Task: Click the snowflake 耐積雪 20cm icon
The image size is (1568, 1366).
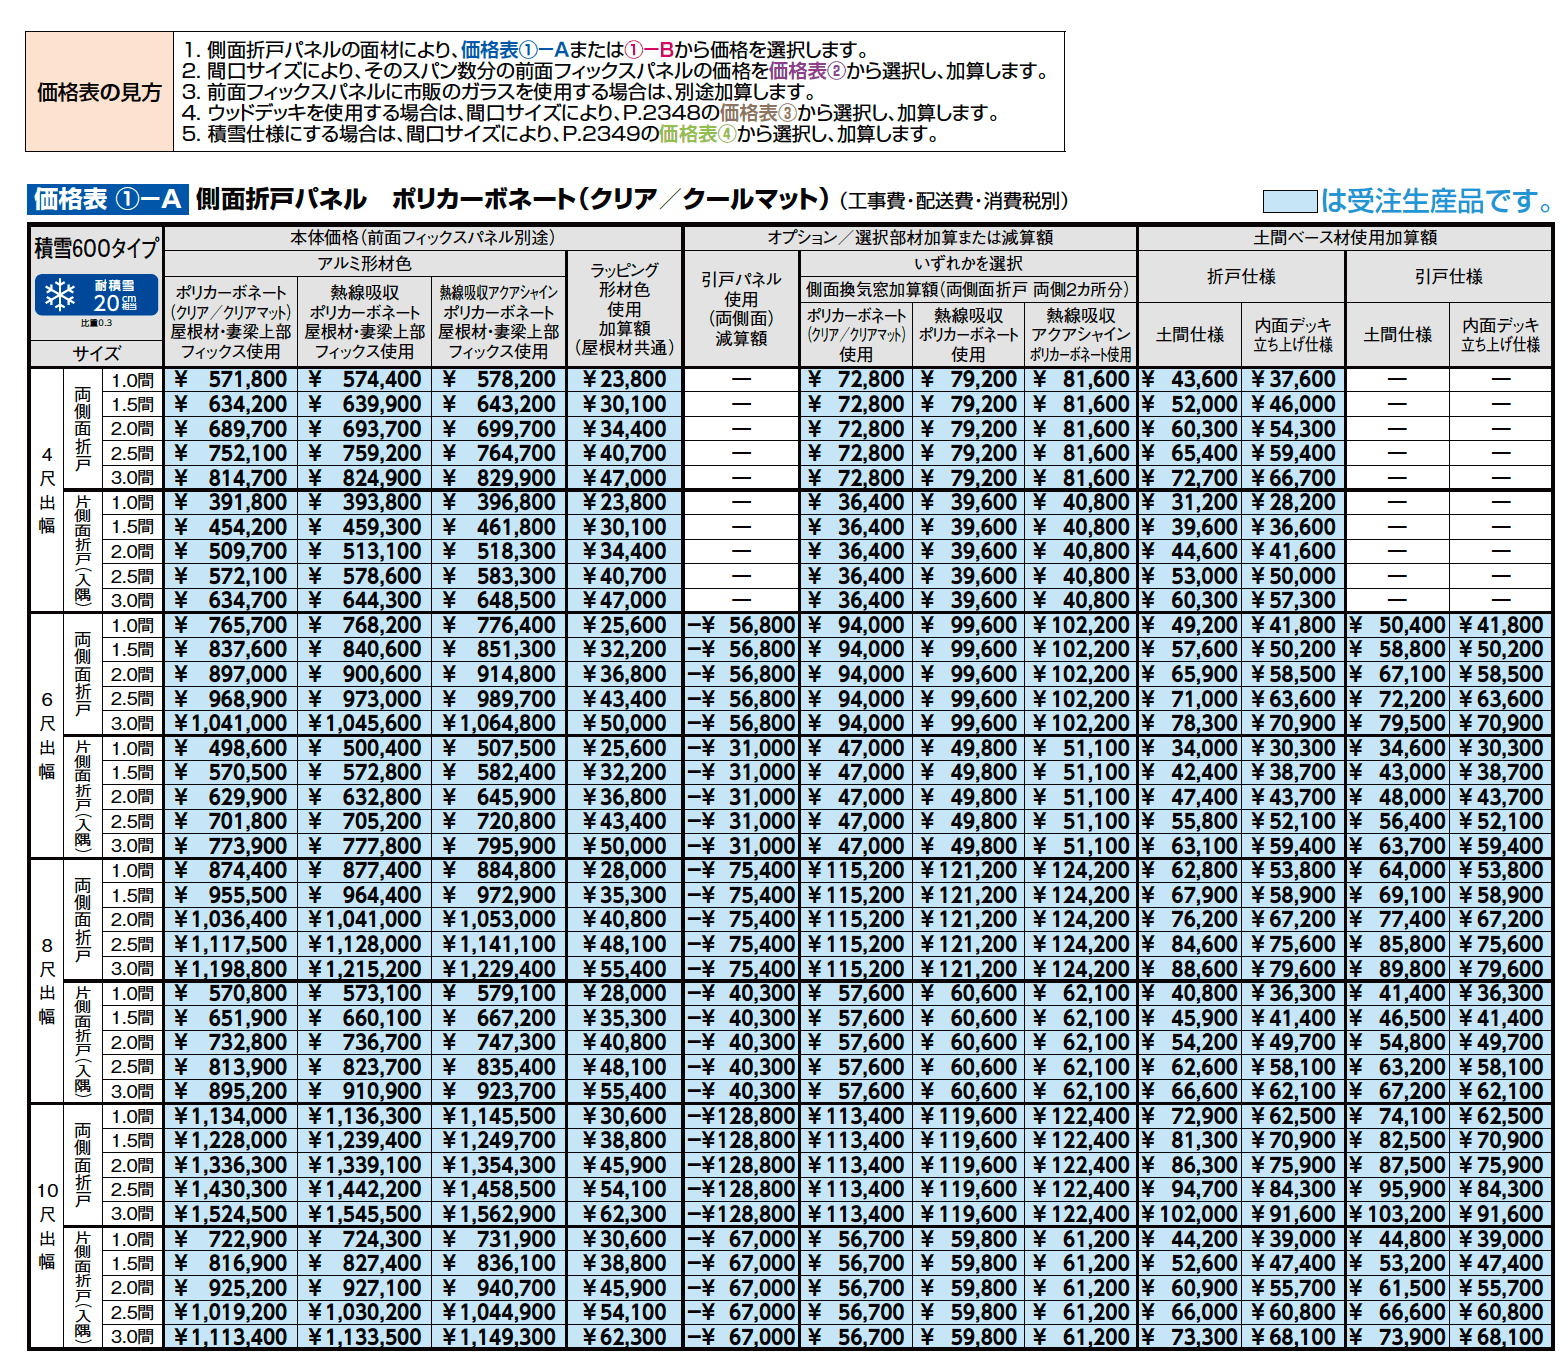Action: click(x=97, y=296)
